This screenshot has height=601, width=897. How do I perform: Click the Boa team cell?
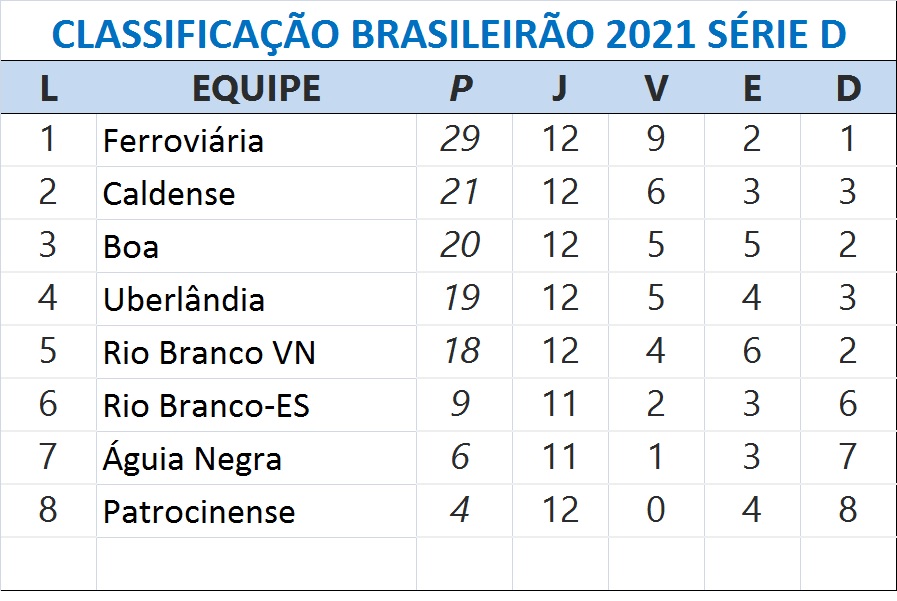tap(131, 246)
